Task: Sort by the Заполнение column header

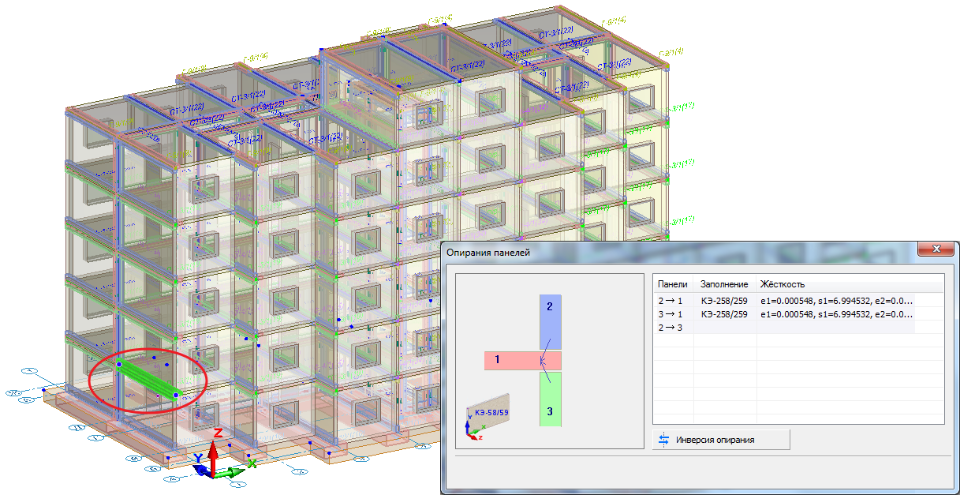Action: (724, 284)
